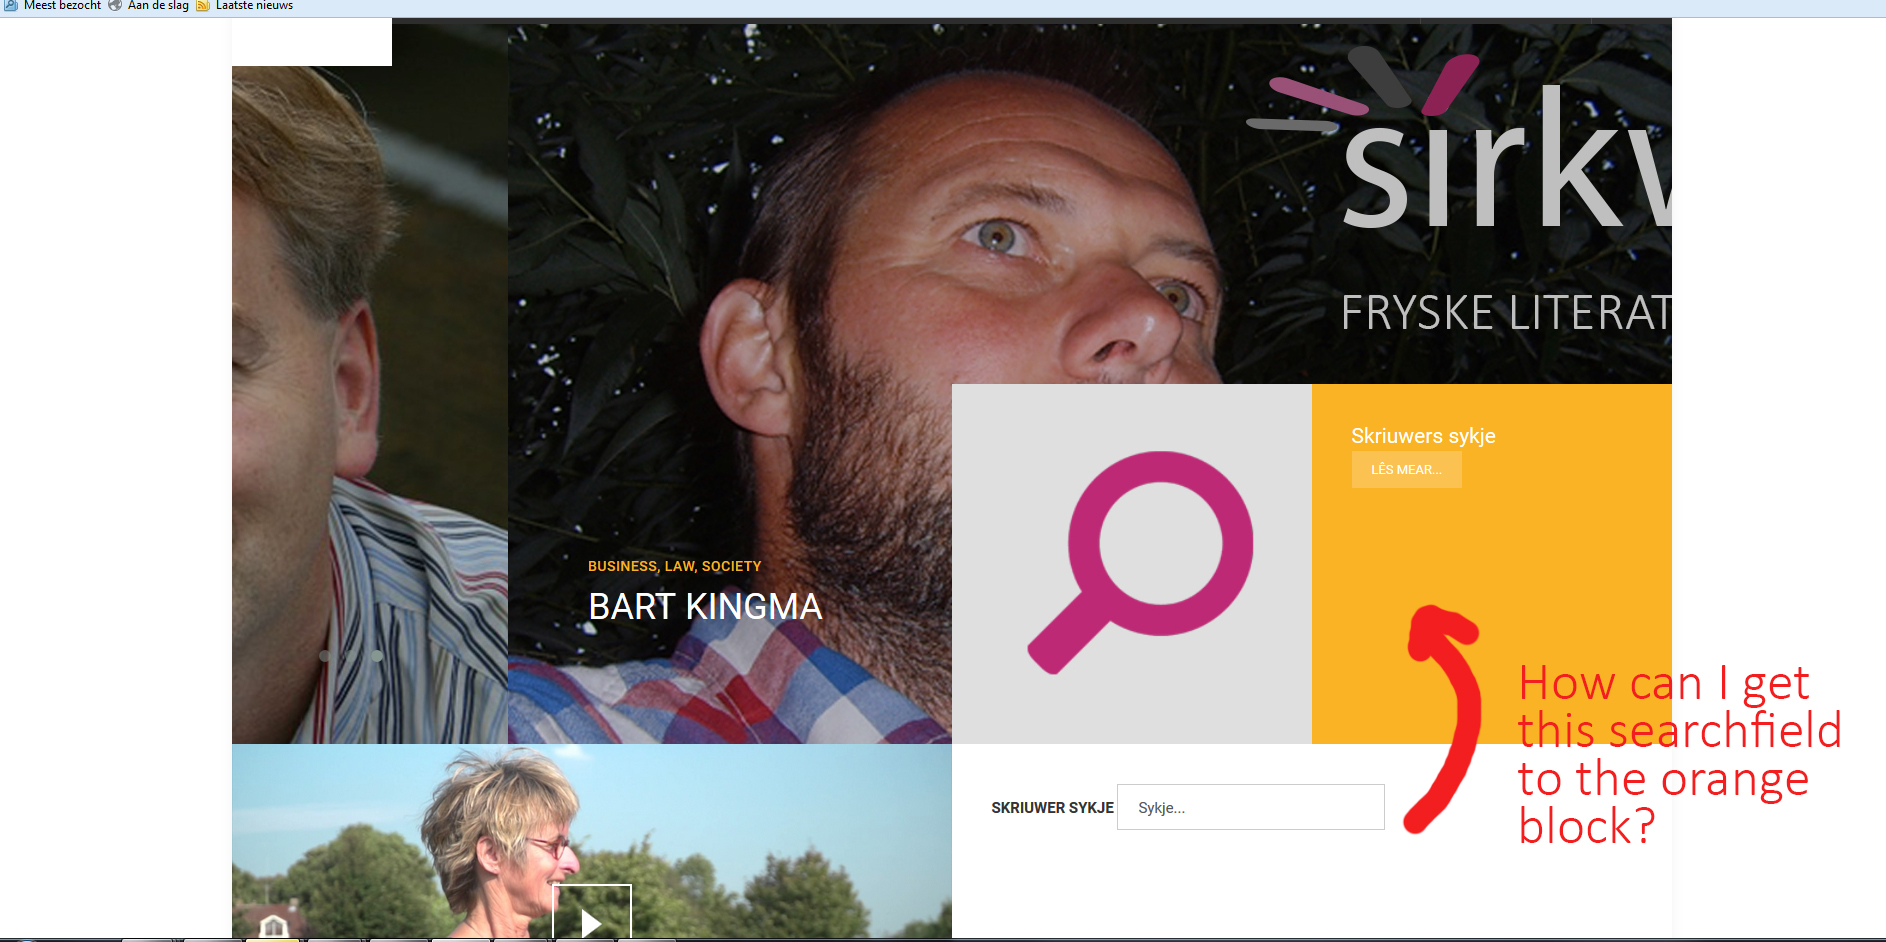Select the third, brightest slider dot

pyautogui.click(x=377, y=656)
